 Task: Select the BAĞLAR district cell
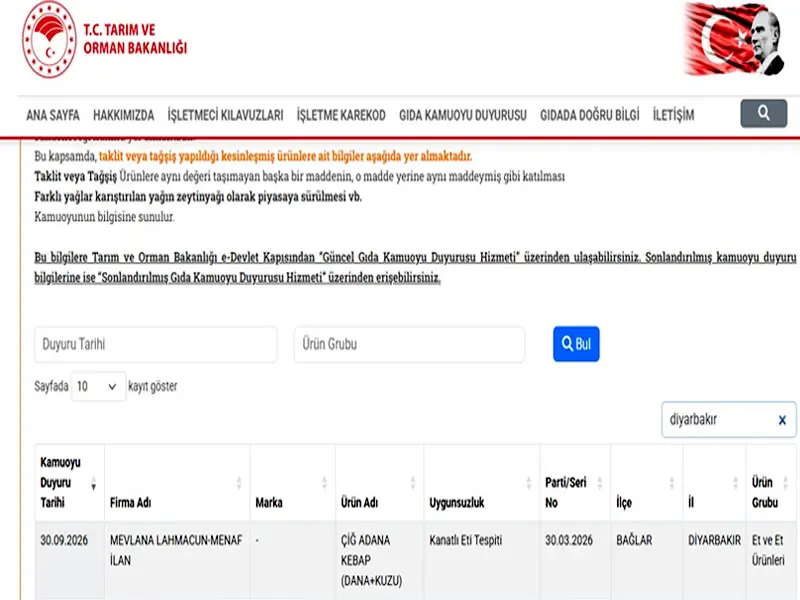646,560
